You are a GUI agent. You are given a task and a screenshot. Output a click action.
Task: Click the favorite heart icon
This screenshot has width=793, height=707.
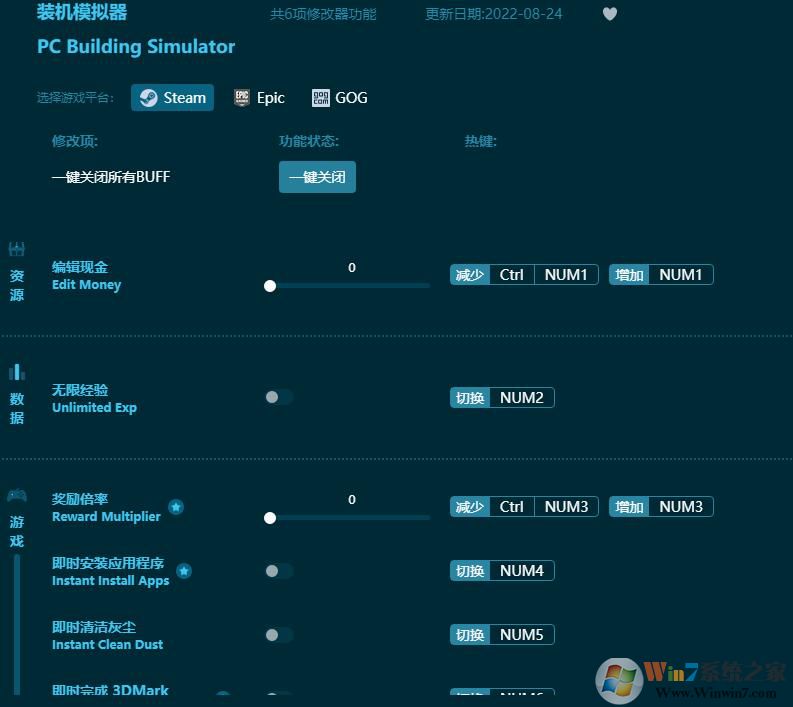609,14
